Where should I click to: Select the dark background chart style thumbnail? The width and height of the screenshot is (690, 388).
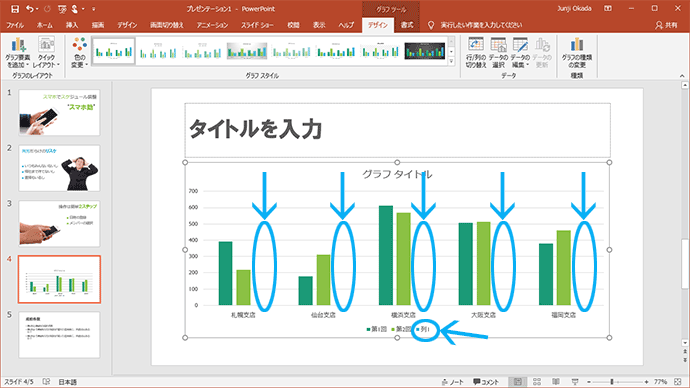425,51
